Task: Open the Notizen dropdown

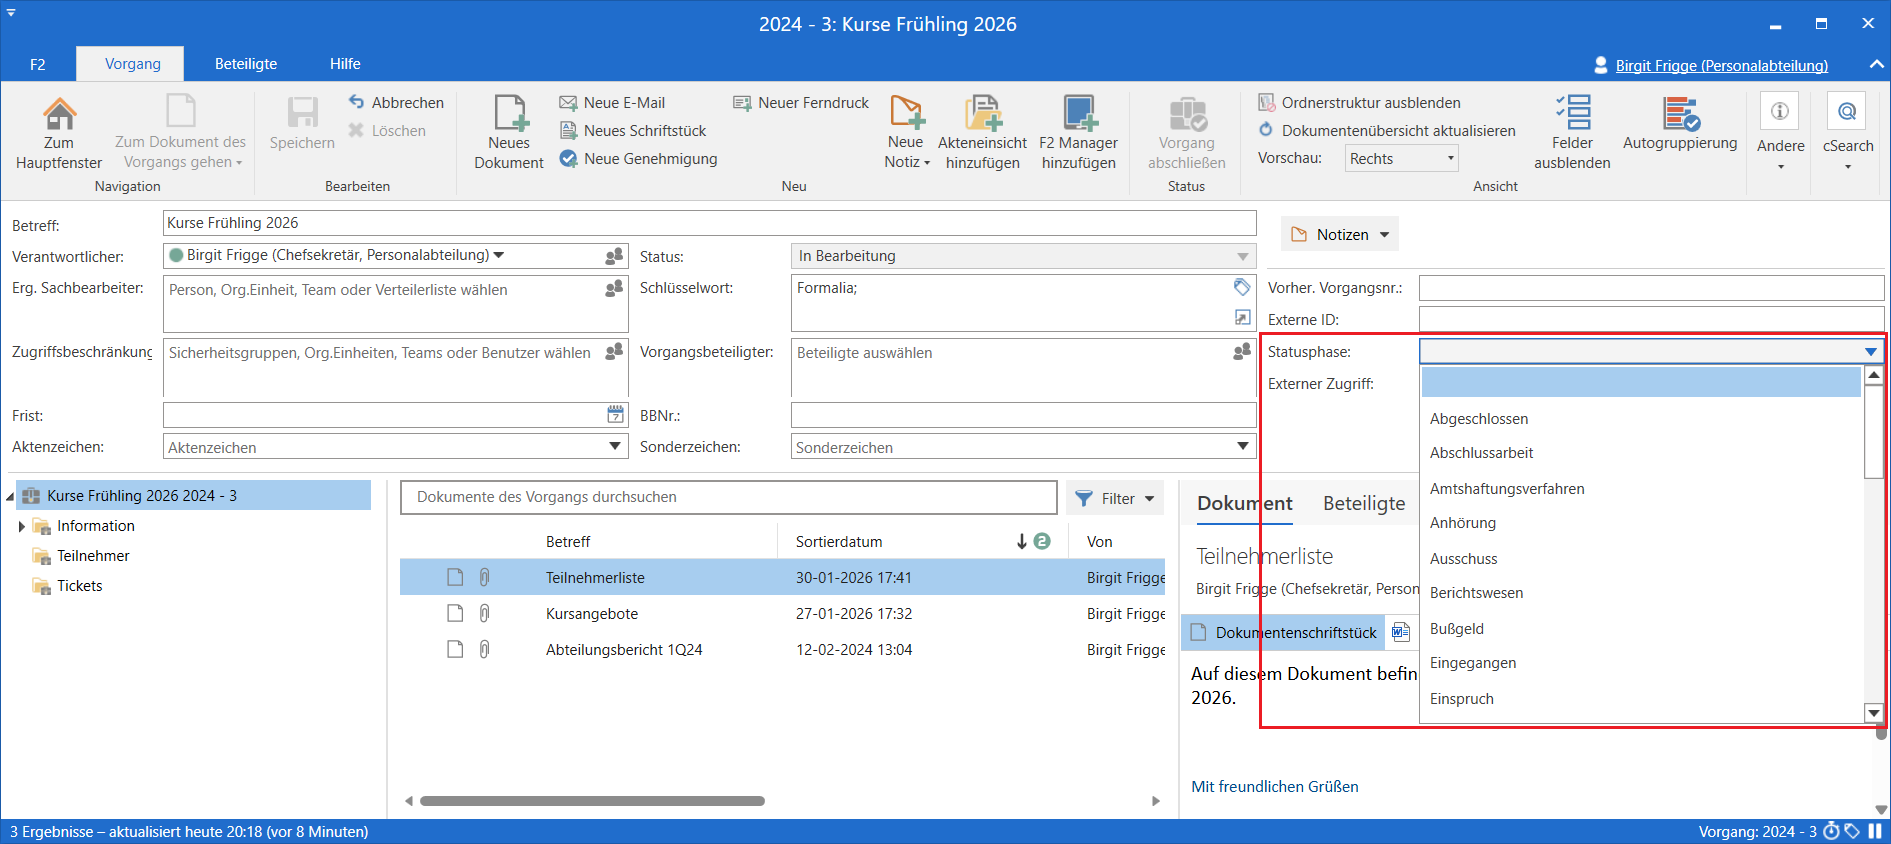Action: point(1340,234)
